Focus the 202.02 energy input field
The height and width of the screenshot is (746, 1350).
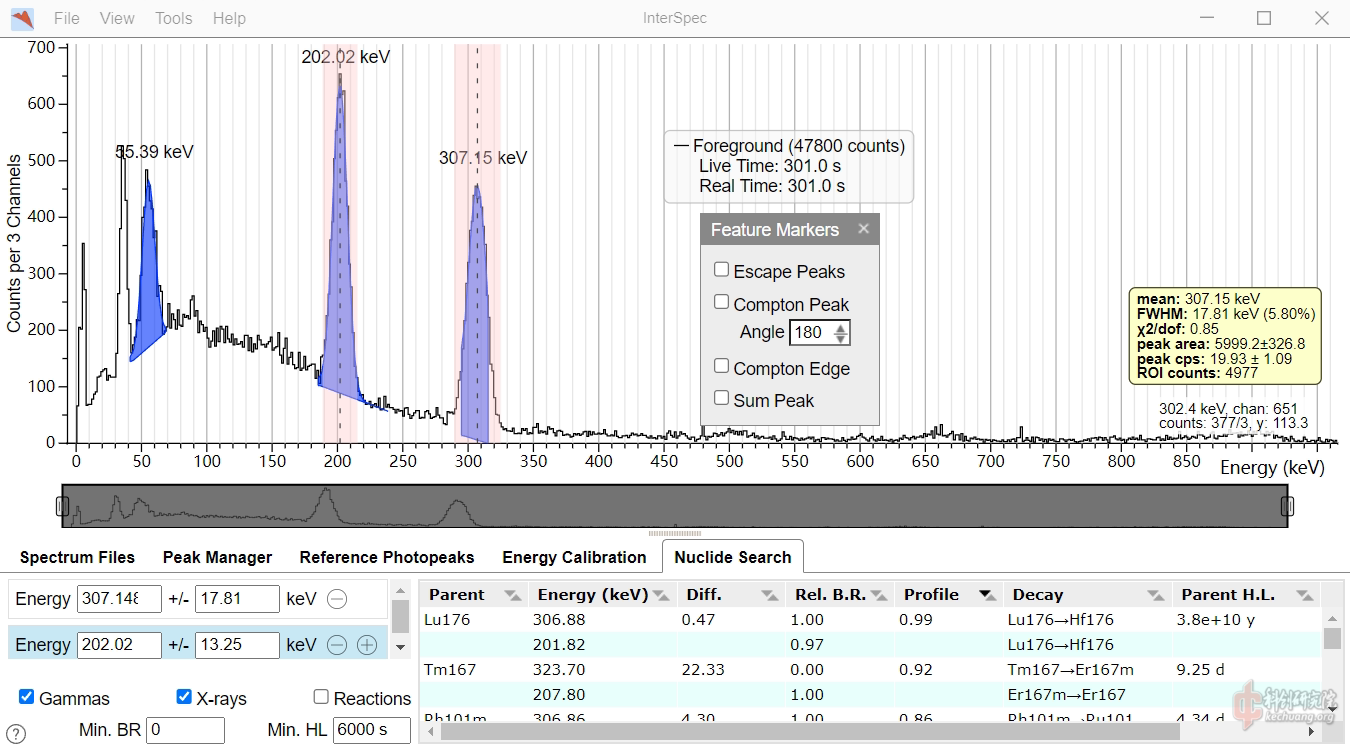(x=119, y=645)
